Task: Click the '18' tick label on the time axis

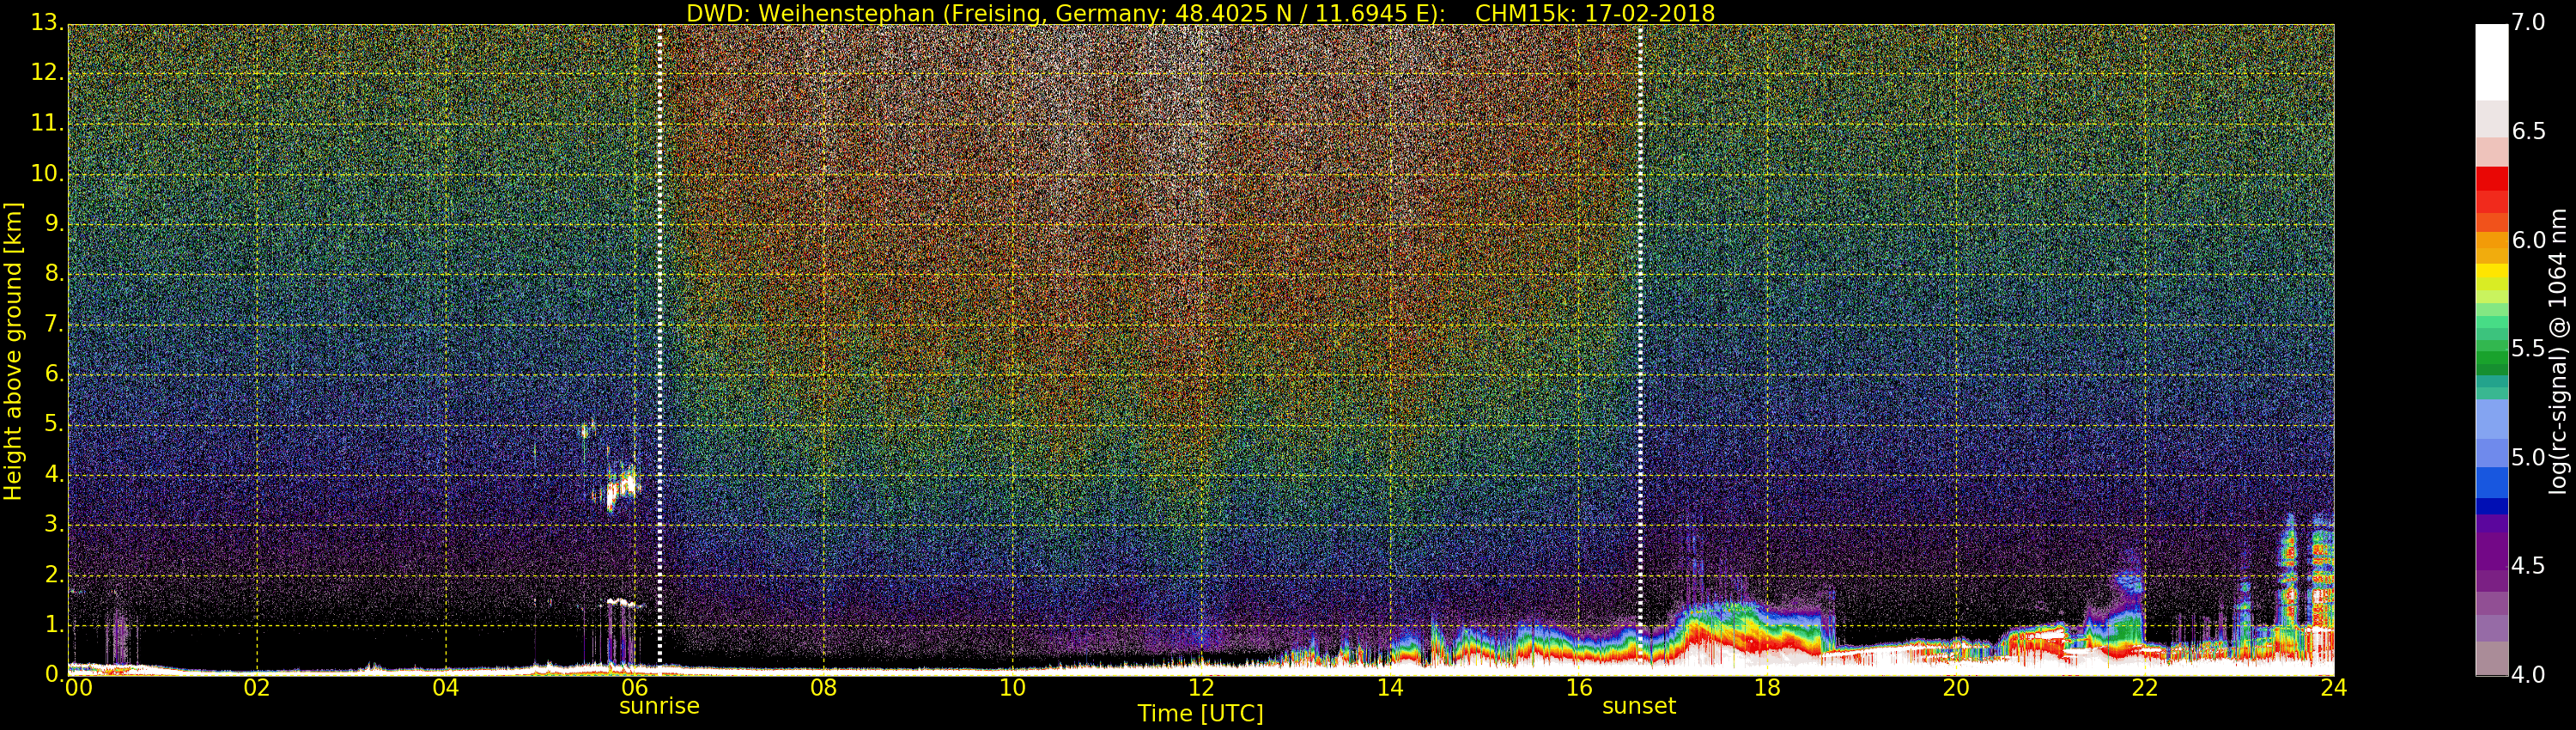Action: pos(1767,688)
